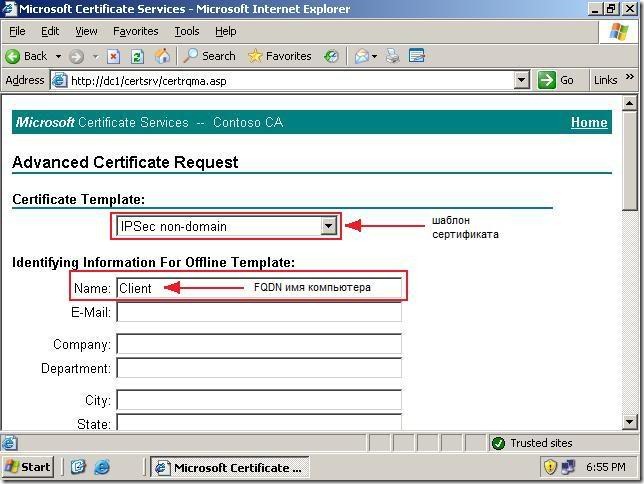Click the Back navigation arrow icon
This screenshot has width=644, height=484.
point(13,56)
